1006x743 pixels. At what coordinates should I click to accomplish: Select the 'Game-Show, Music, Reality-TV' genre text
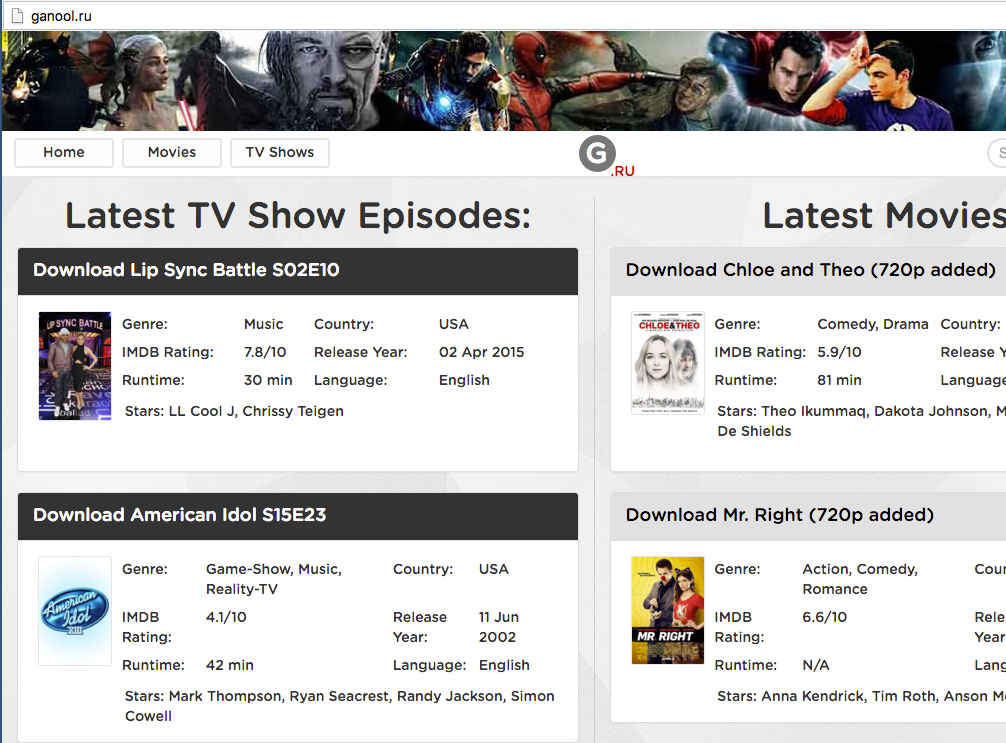(x=274, y=579)
